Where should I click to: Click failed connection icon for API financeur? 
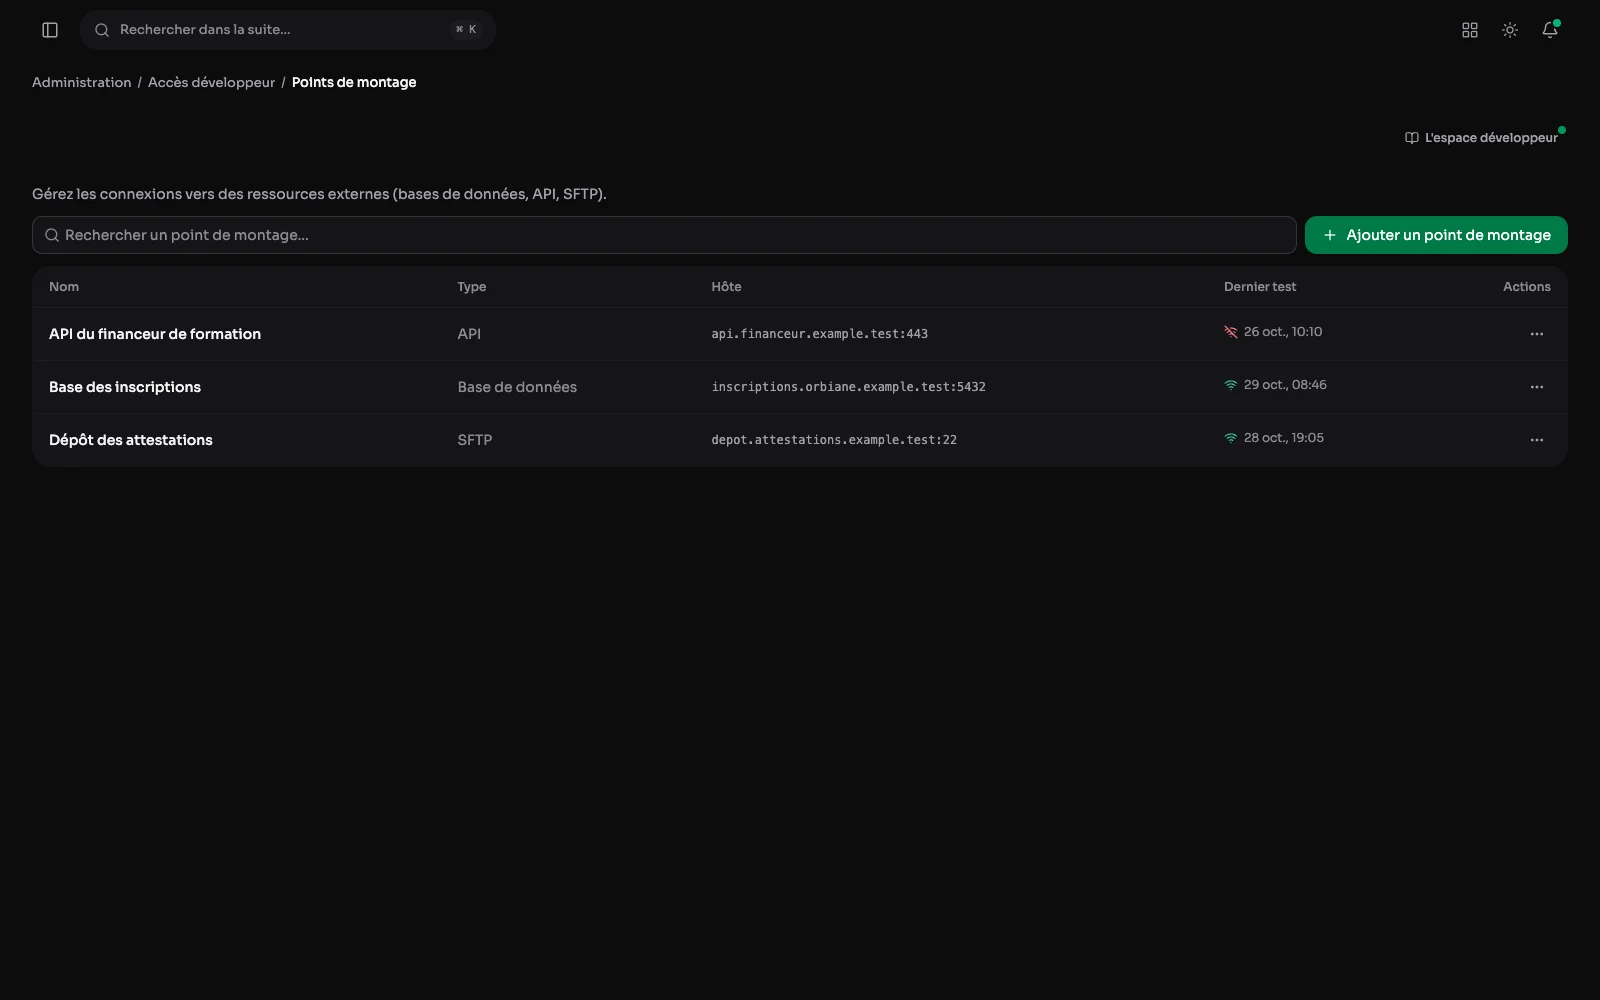1231,332
